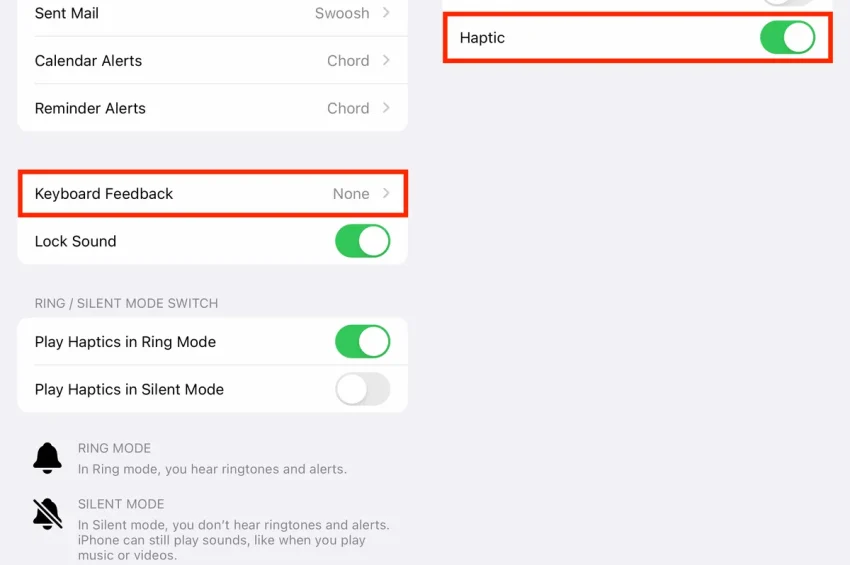Viewport: 850px width, 565px height.
Task: Open Sent Mail chevron arrow
Action: pyautogui.click(x=386, y=13)
